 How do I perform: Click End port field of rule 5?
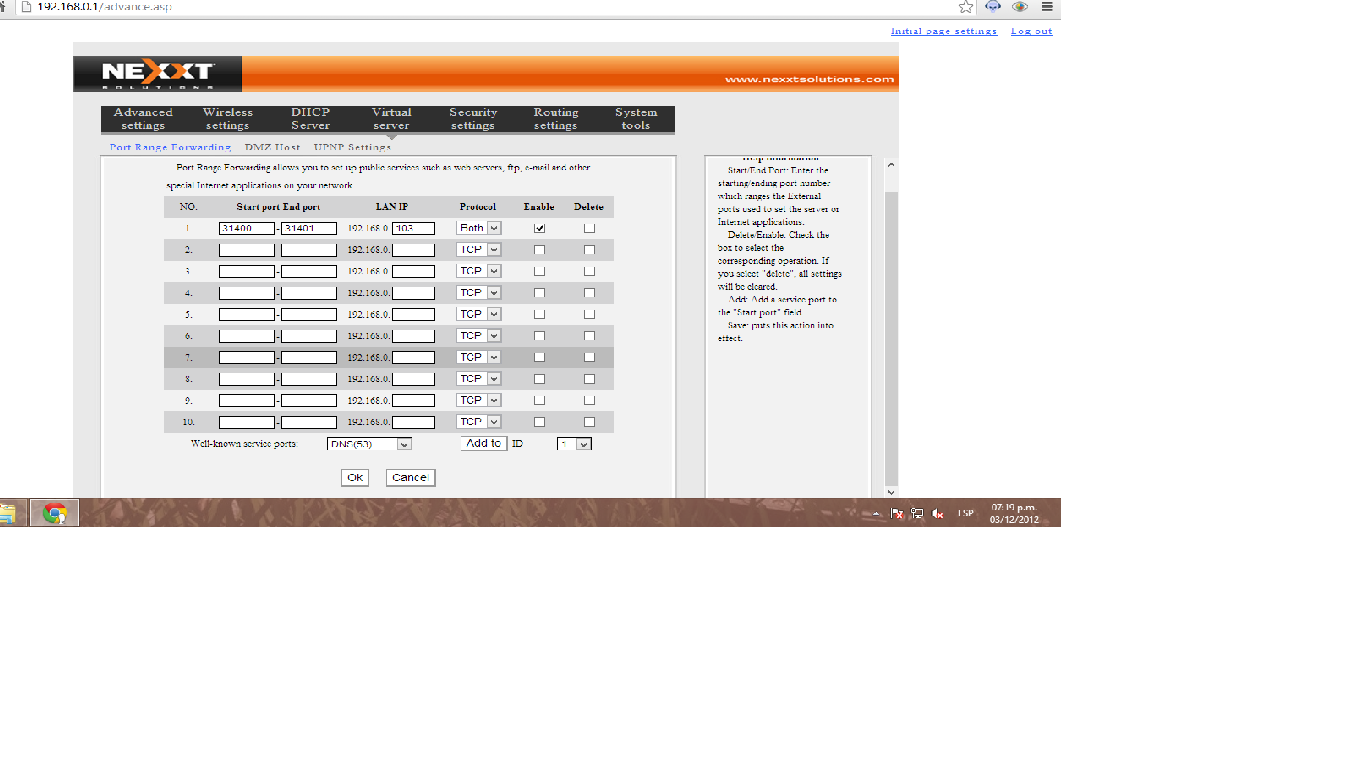click(309, 314)
